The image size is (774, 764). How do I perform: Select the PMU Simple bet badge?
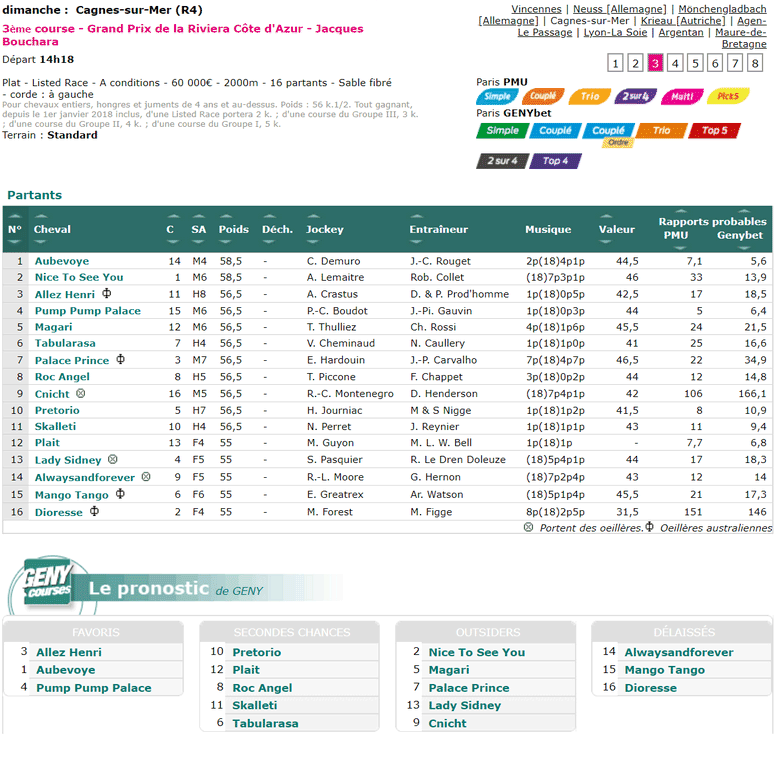497,97
